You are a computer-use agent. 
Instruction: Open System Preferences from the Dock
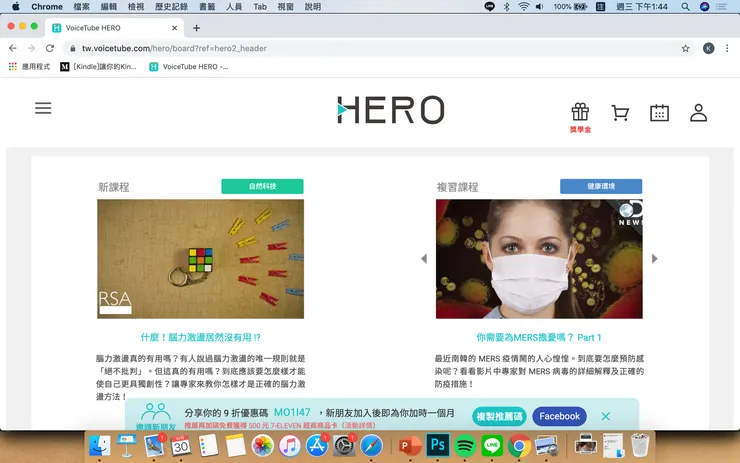tap(344, 445)
